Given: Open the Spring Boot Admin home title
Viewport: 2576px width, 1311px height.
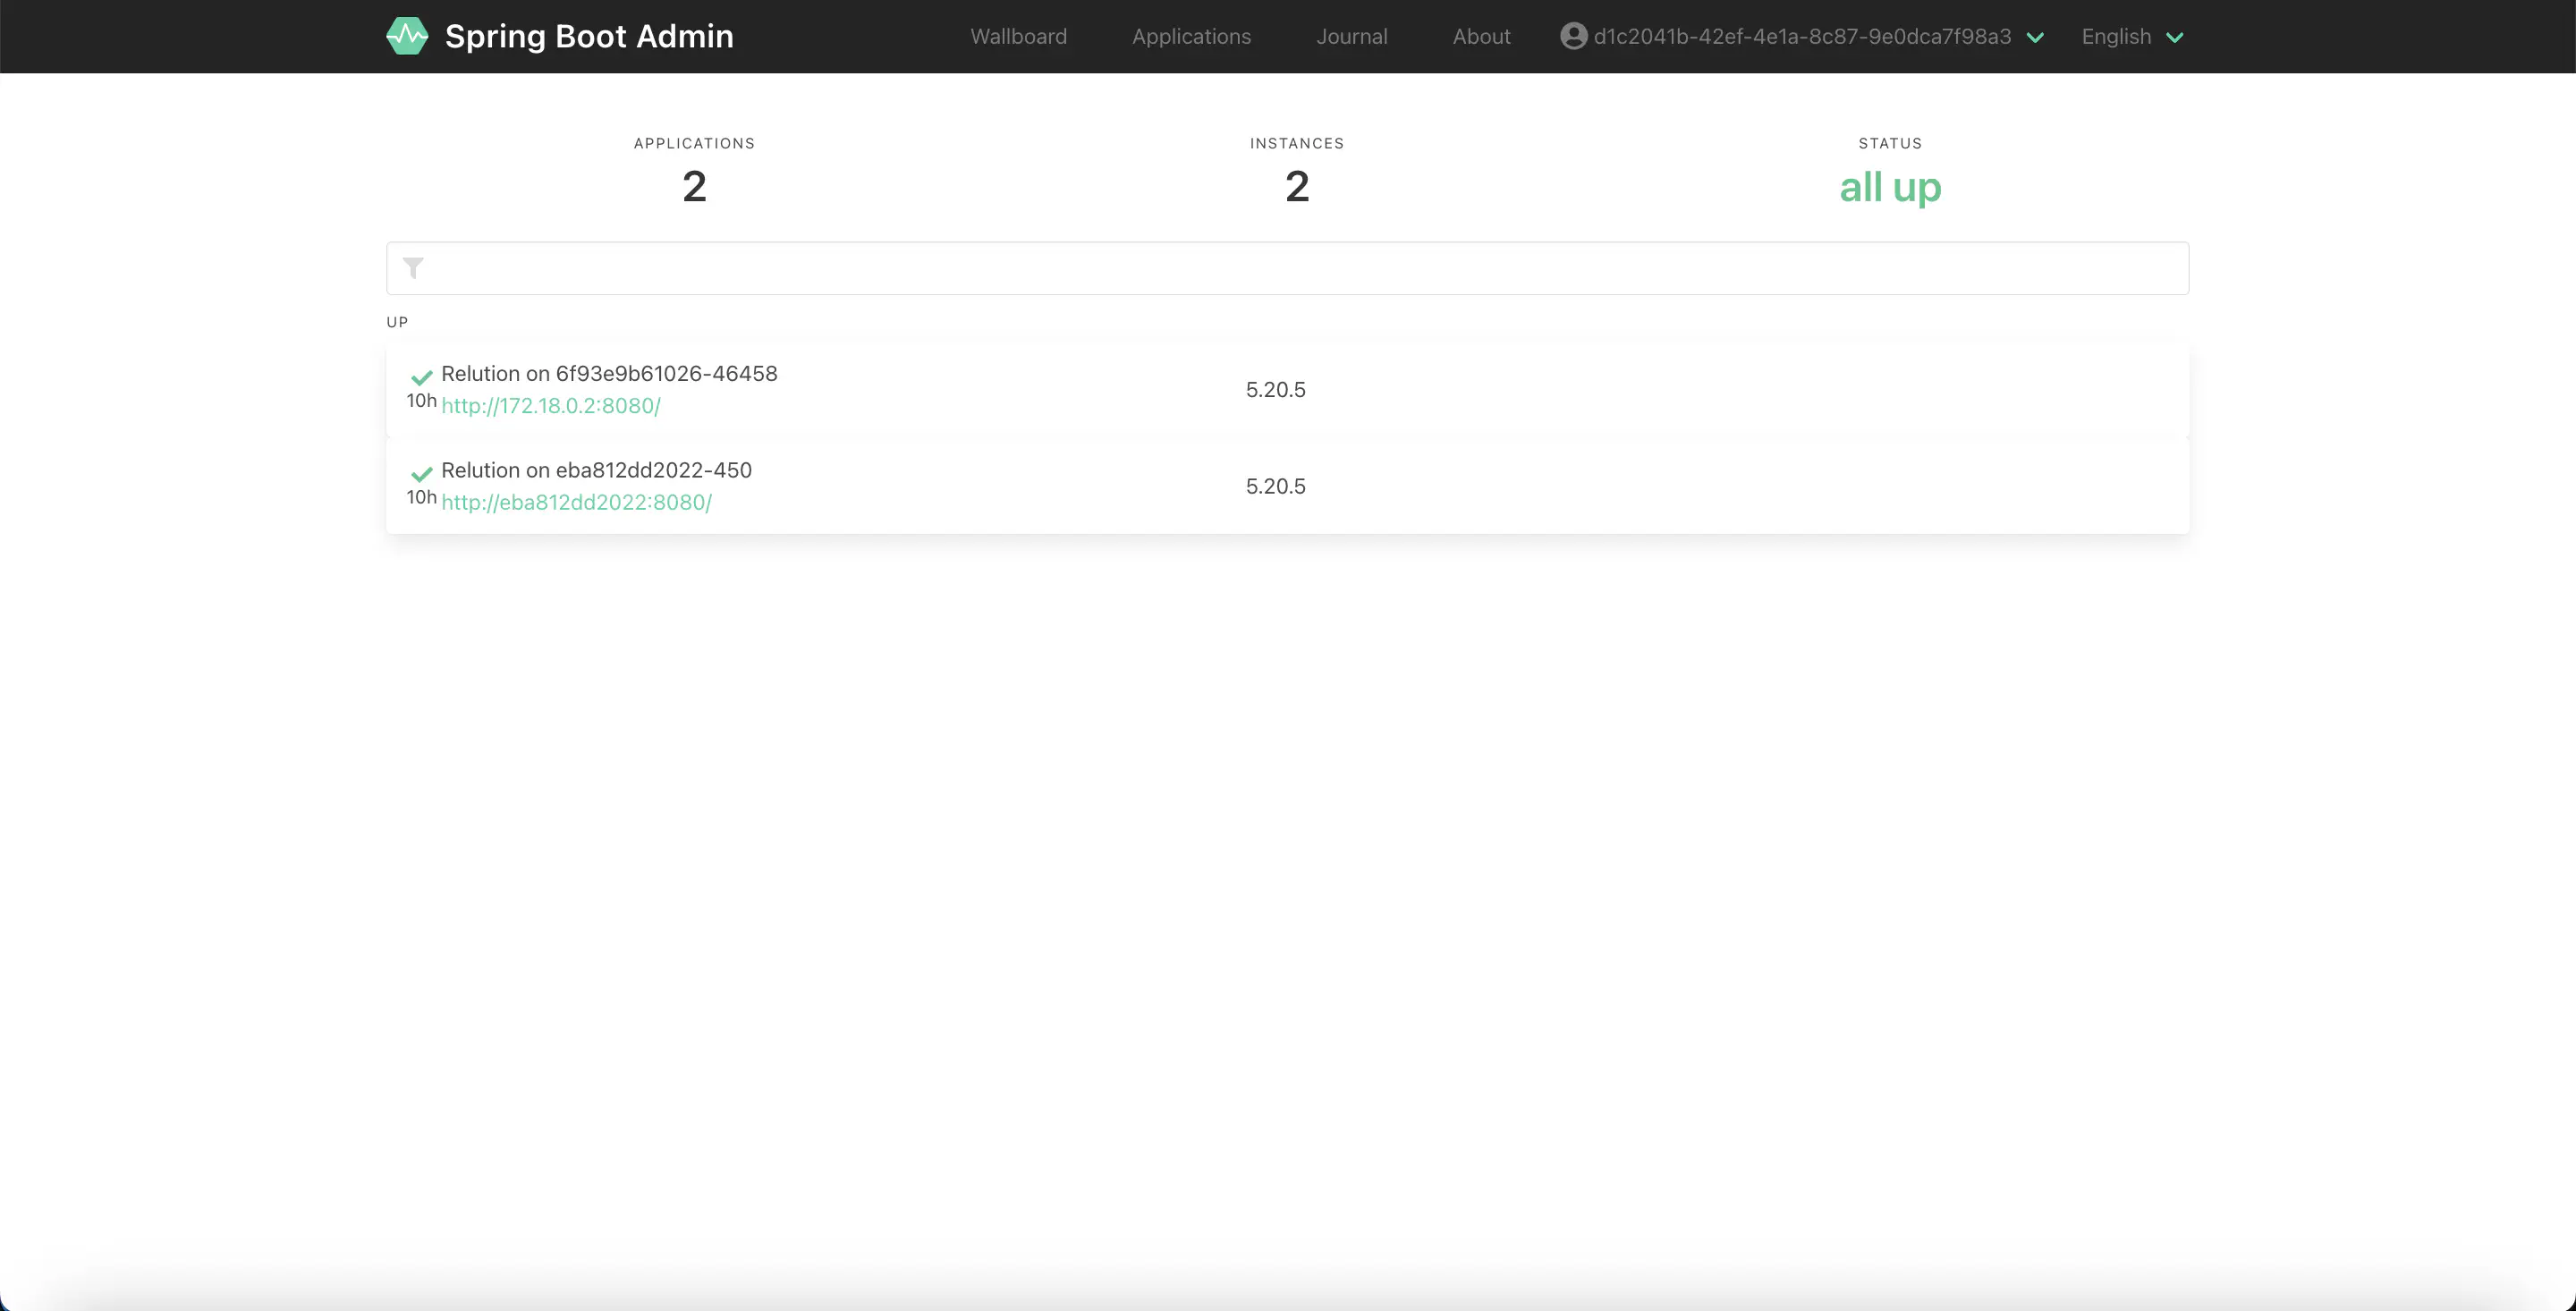Looking at the screenshot, I should 589,36.
